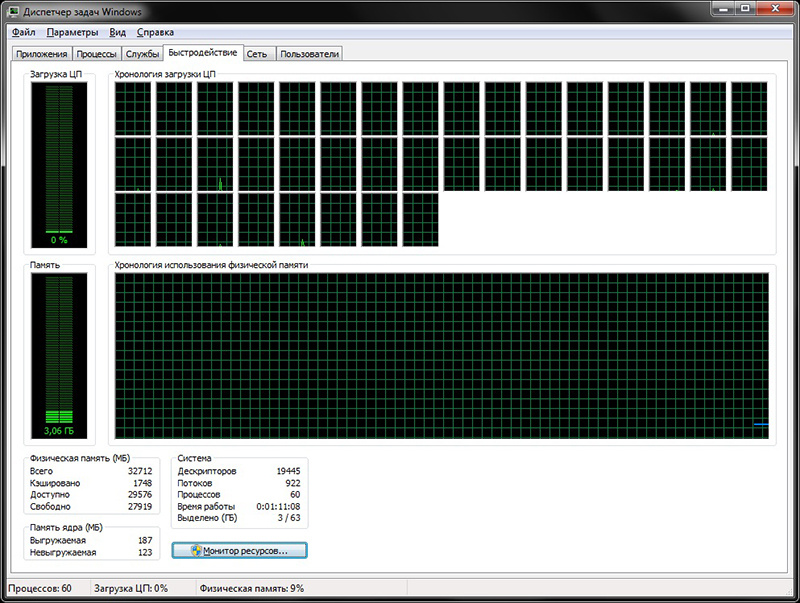800x603 pixels.
Task: Open the Вид menu
Action: point(118,33)
